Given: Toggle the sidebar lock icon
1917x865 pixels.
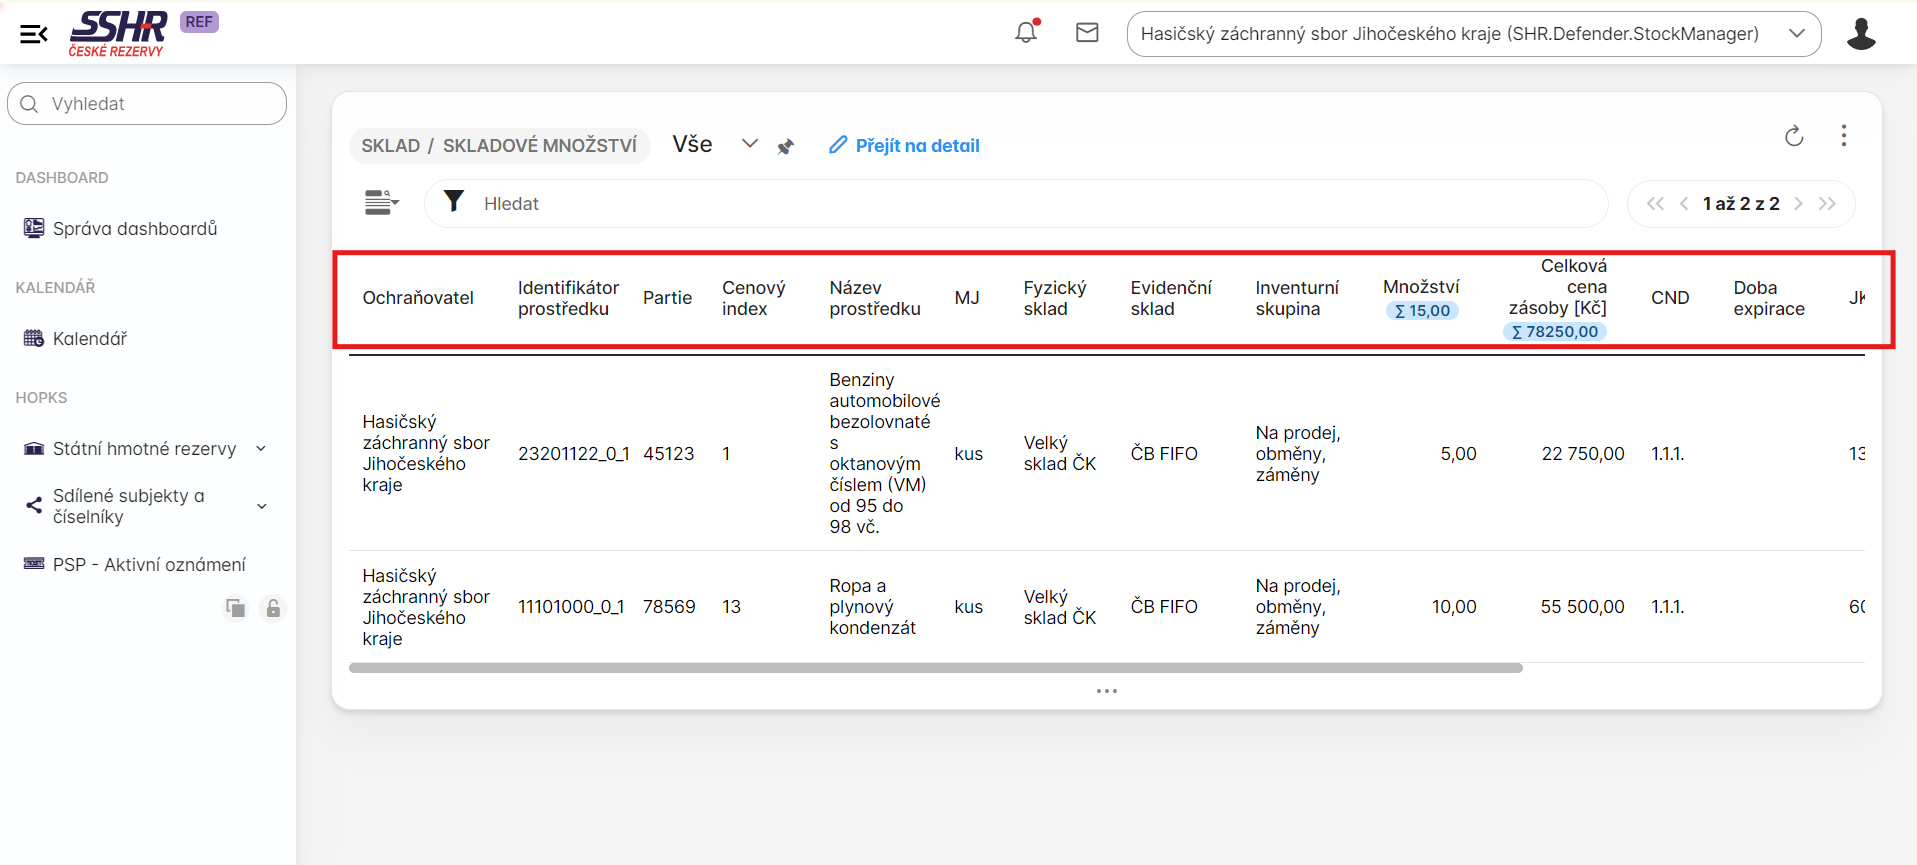Looking at the screenshot, I should point(273,608).
